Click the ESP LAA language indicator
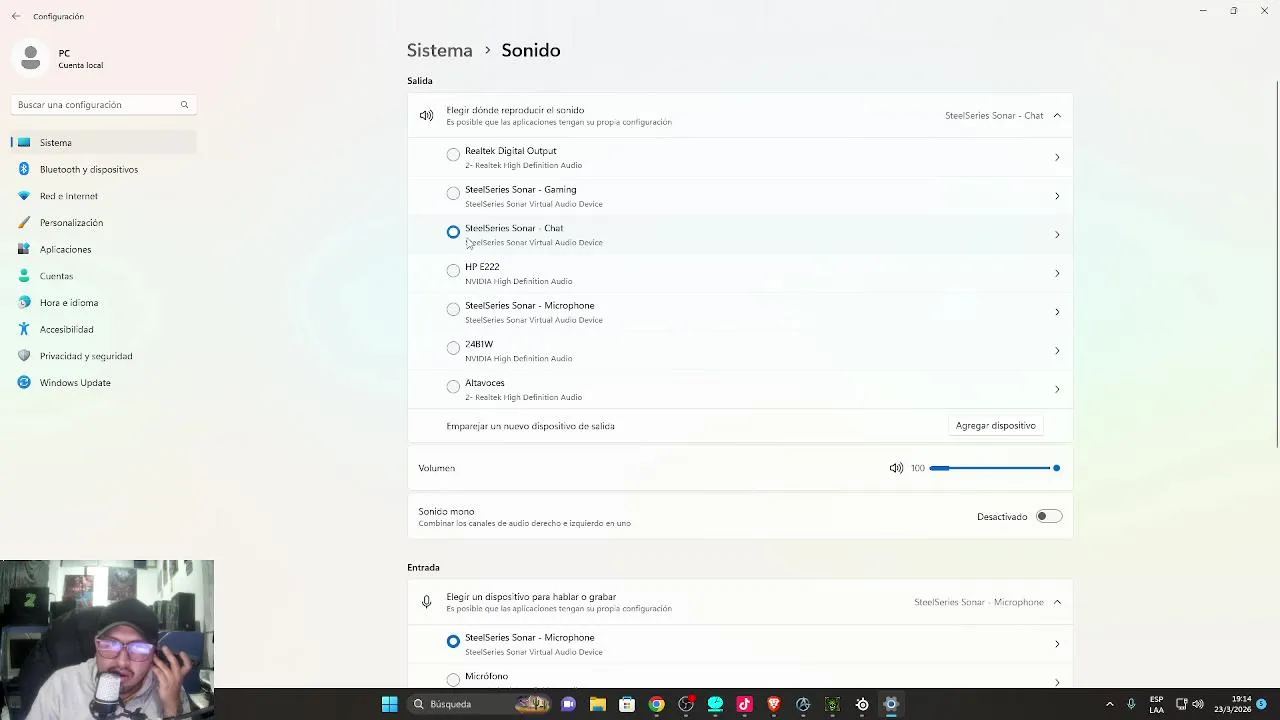Image resolution: width=1280 pixels, height=720 pixels. point(1156,704)
